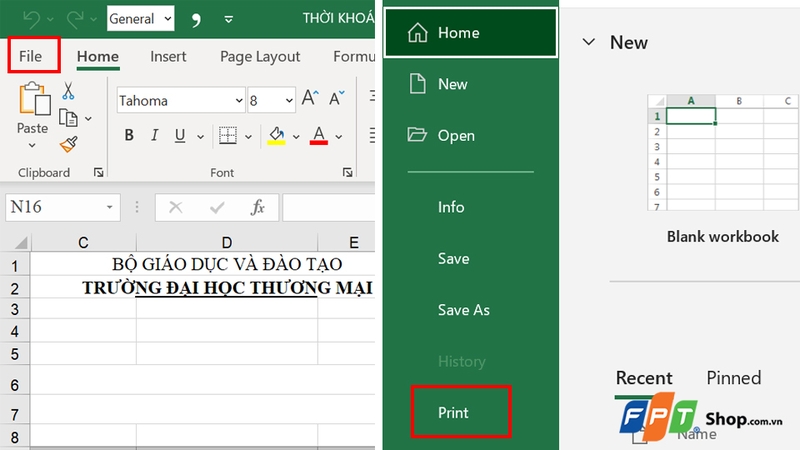Expand the Borders options arrow
The width and height of the screenshot is (800, 450).
pos(248,137)
